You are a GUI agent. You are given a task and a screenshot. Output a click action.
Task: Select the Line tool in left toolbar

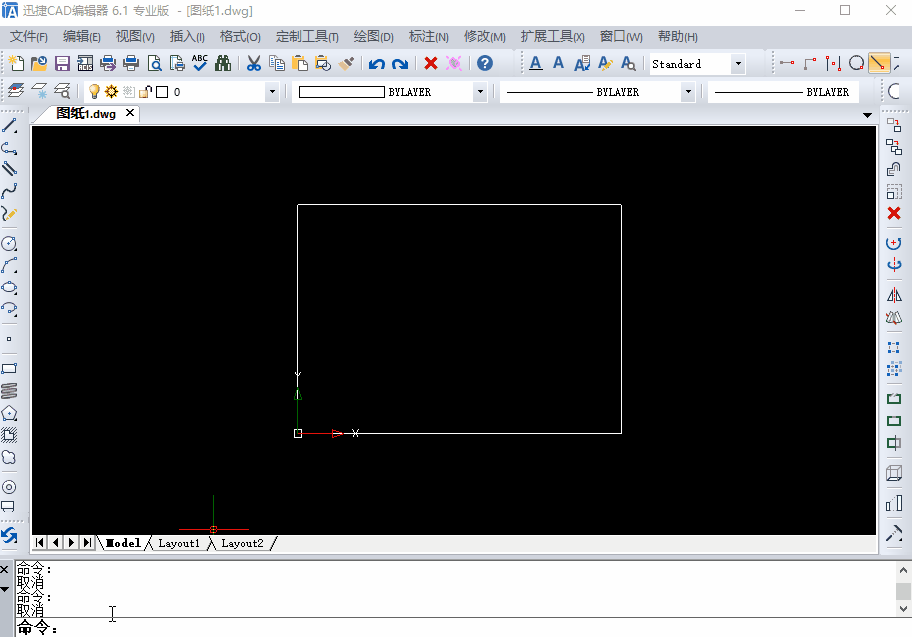click(x=9, y=125)
